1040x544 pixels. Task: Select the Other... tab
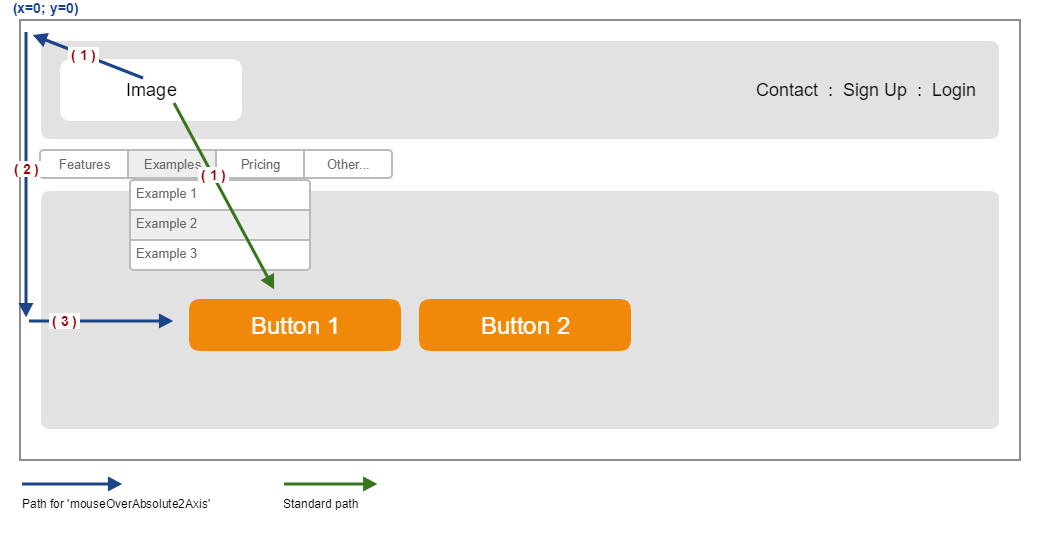coord(348,164)
